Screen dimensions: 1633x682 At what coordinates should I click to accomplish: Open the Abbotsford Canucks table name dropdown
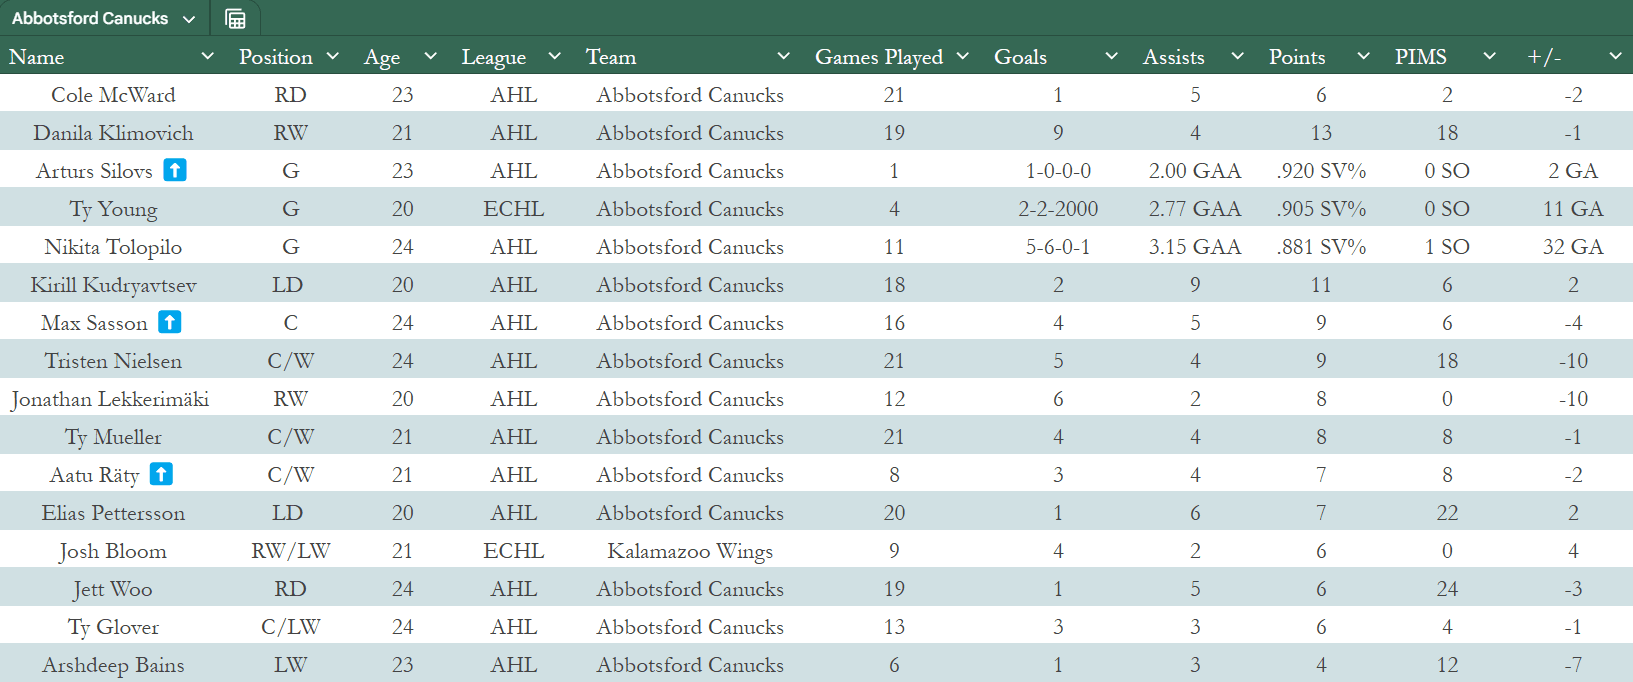(189, 19)
